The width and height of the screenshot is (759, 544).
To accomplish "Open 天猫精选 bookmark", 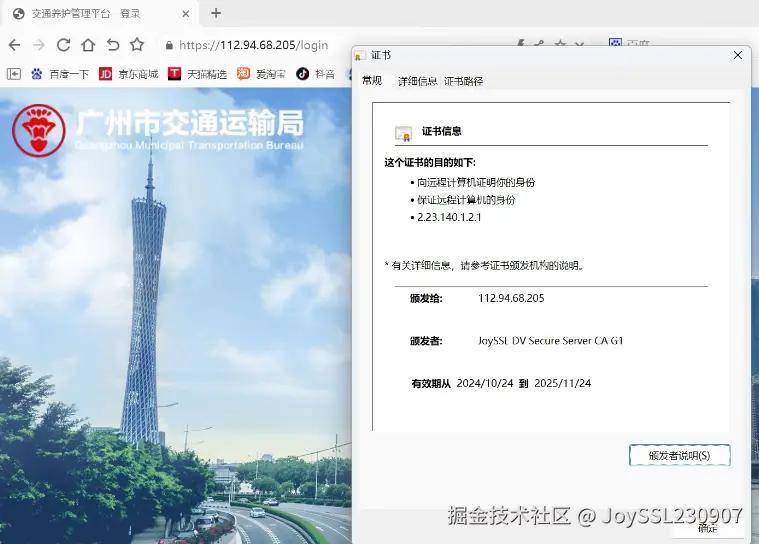I will (197, 74).
